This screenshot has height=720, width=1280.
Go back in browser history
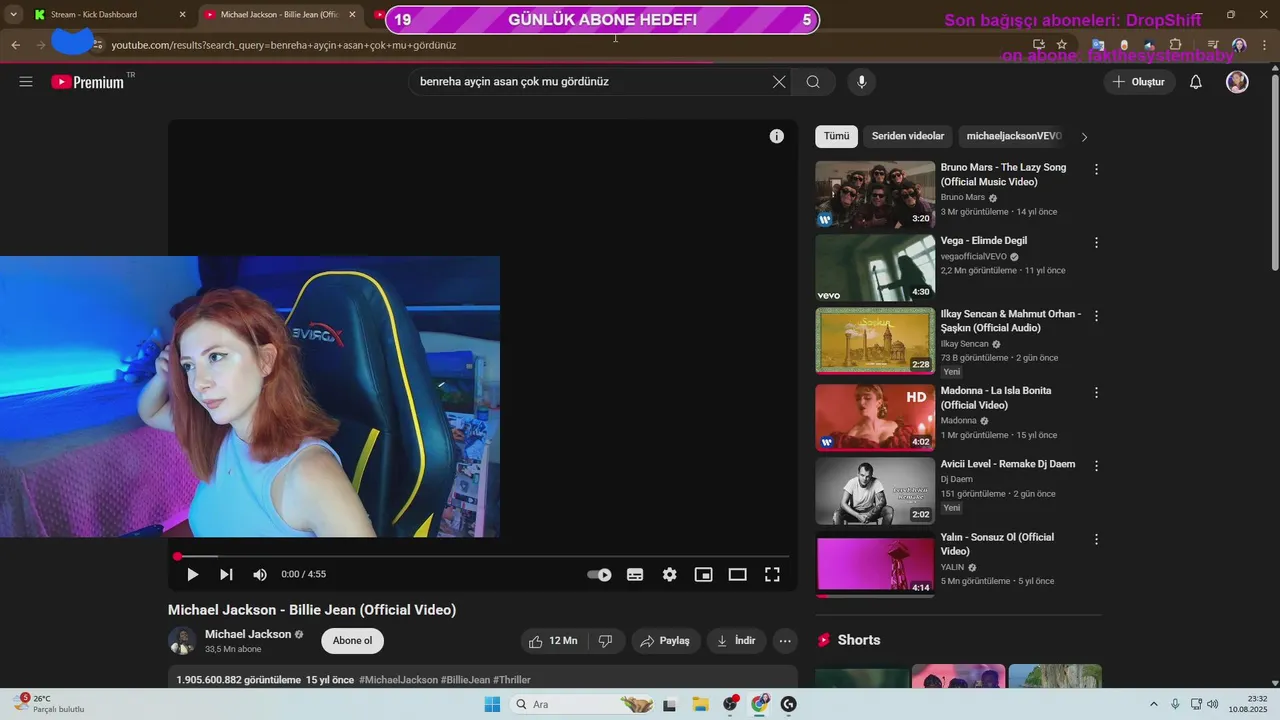(x=16, y=45)
